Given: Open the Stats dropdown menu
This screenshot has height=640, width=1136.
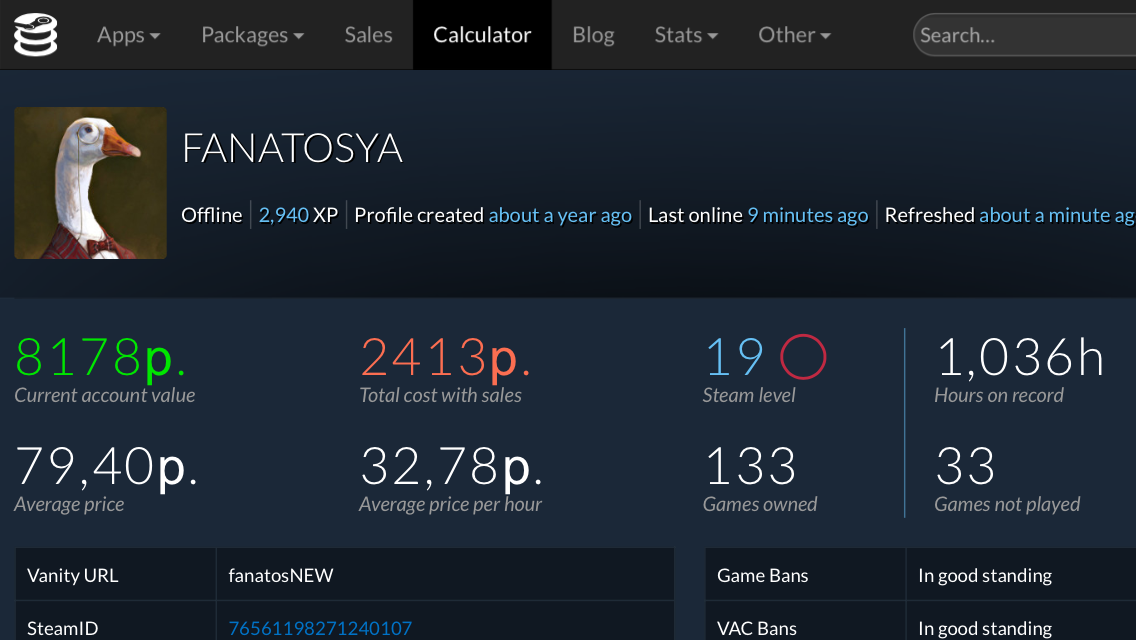Looking at the screenshot, I should point(686,35).
